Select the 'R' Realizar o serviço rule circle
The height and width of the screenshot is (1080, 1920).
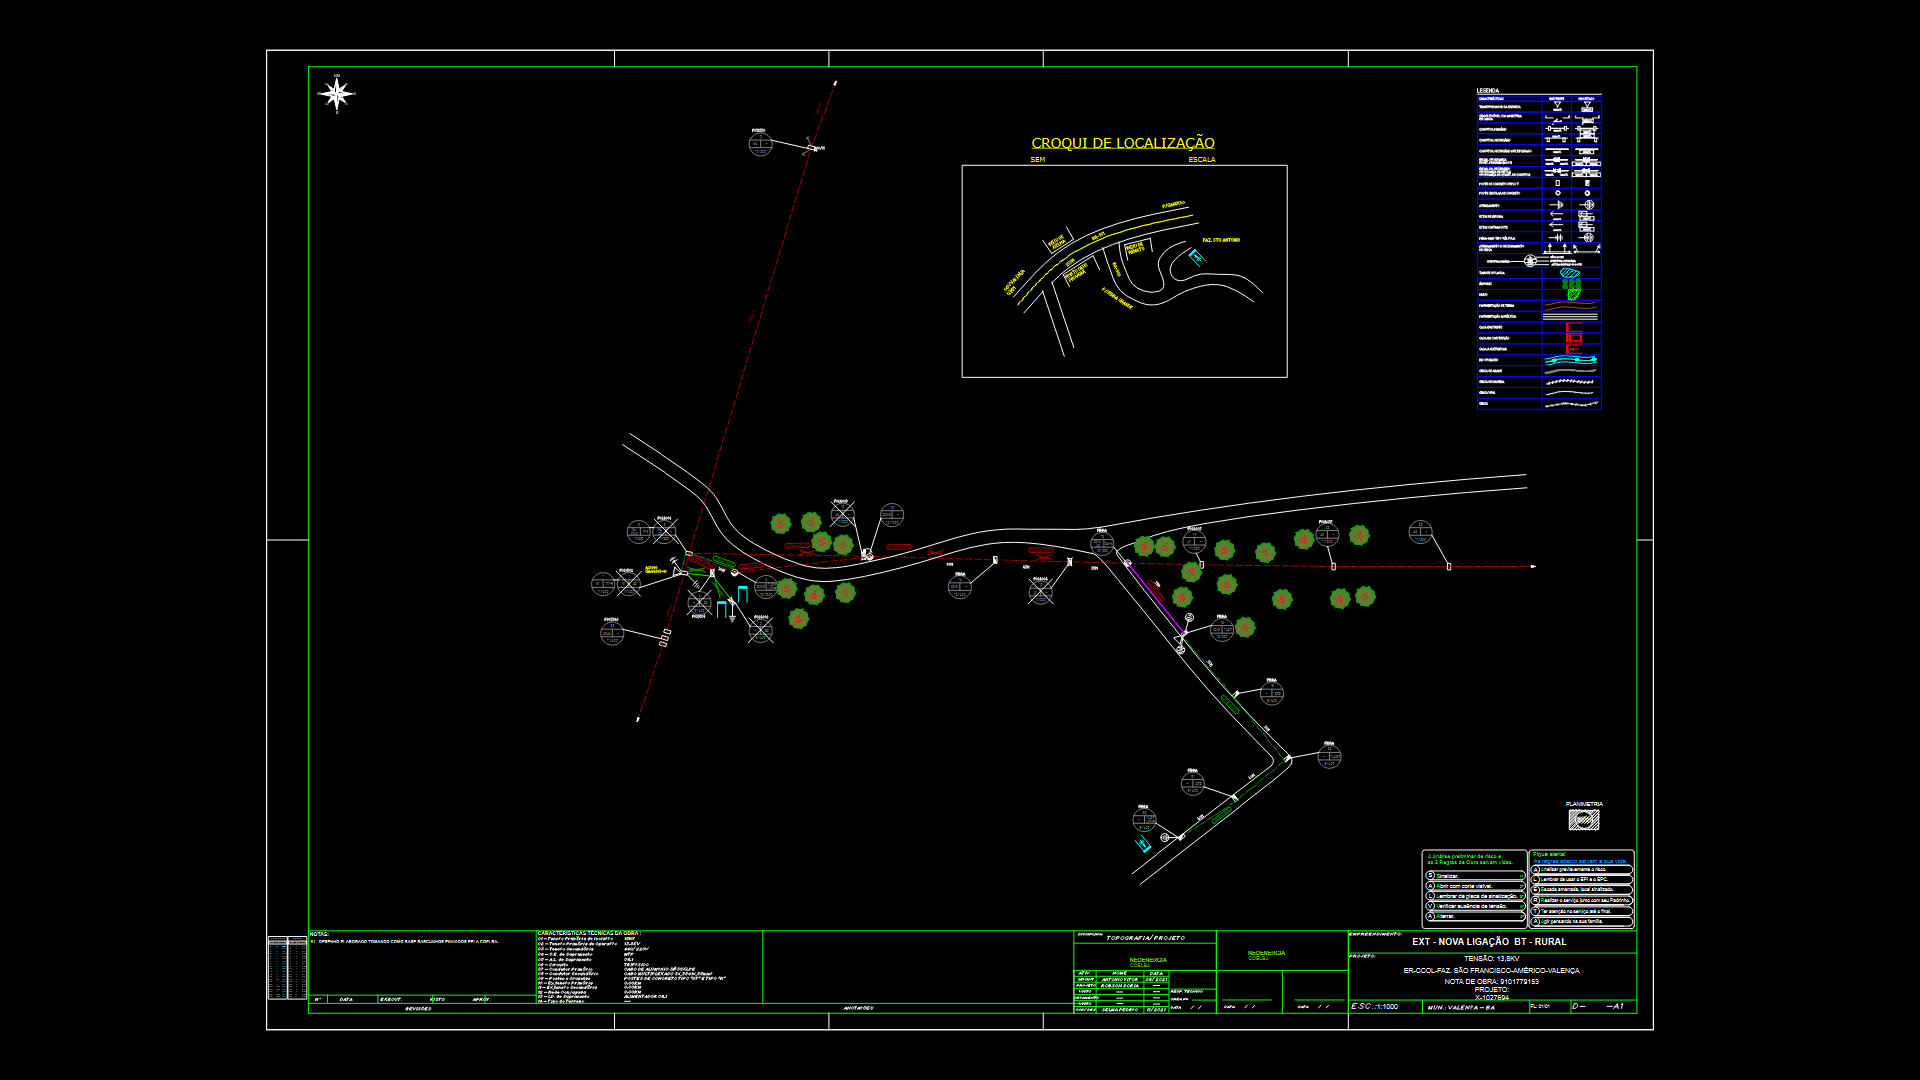(1535, 900)
